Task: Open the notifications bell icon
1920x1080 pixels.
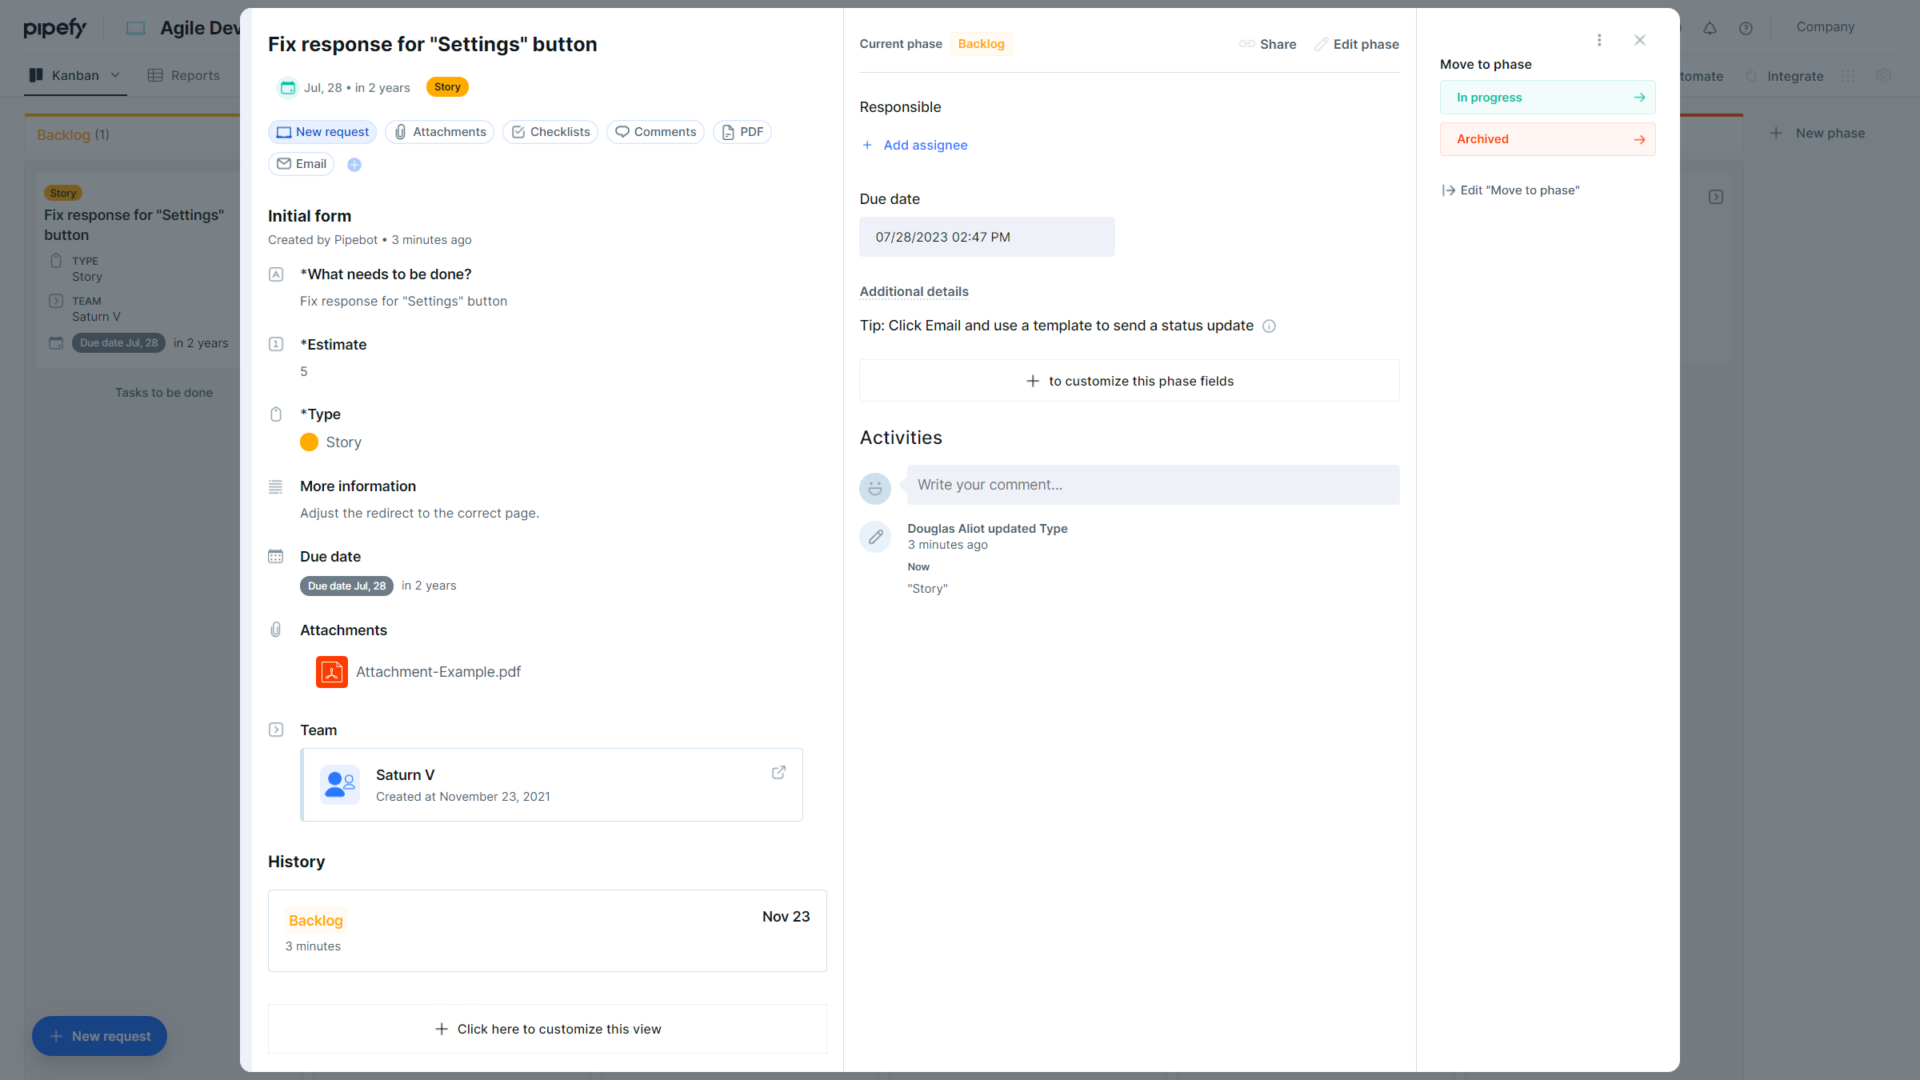Action: click(1710, 28)
